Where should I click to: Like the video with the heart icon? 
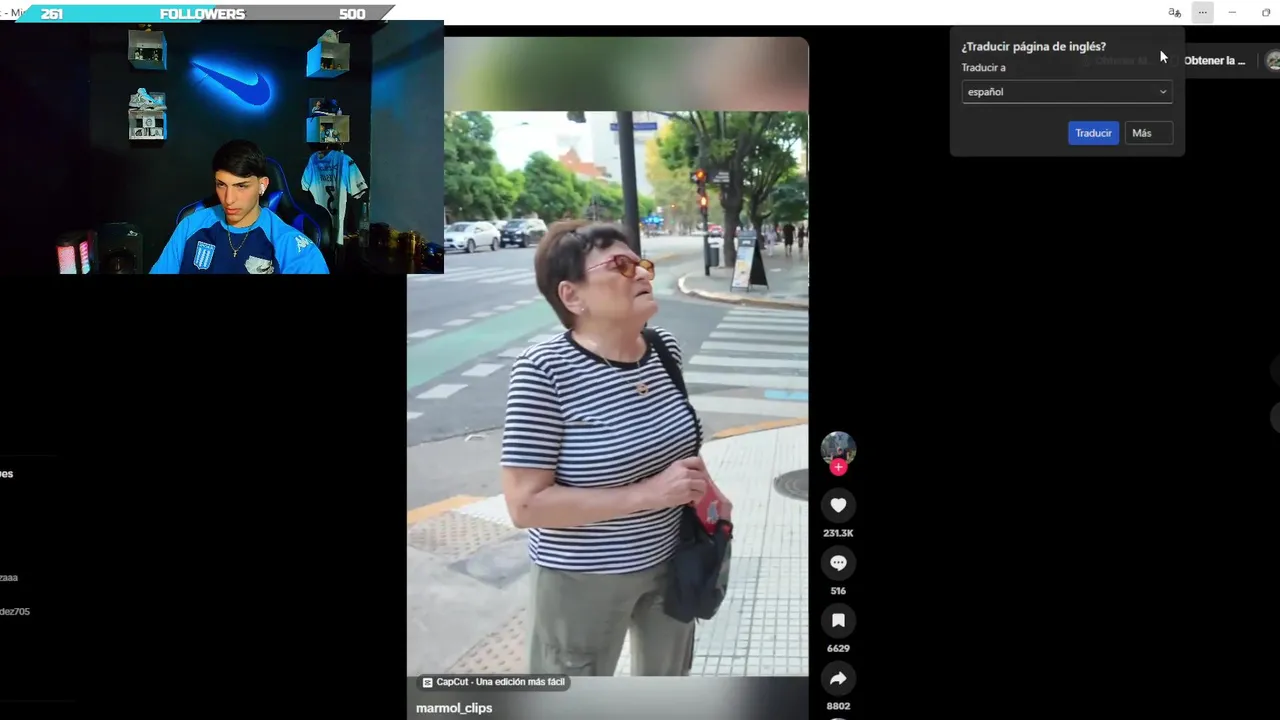[838, 505]
